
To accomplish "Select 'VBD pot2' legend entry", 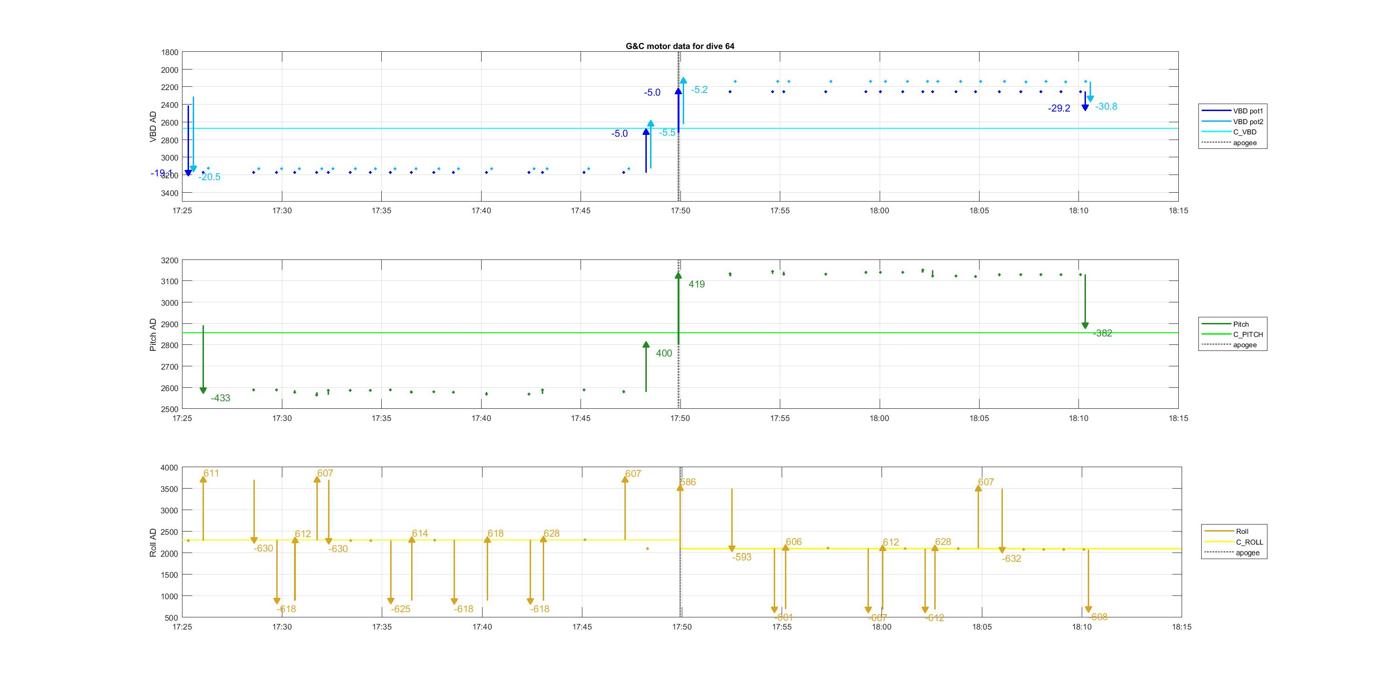I will [1247, 121].
